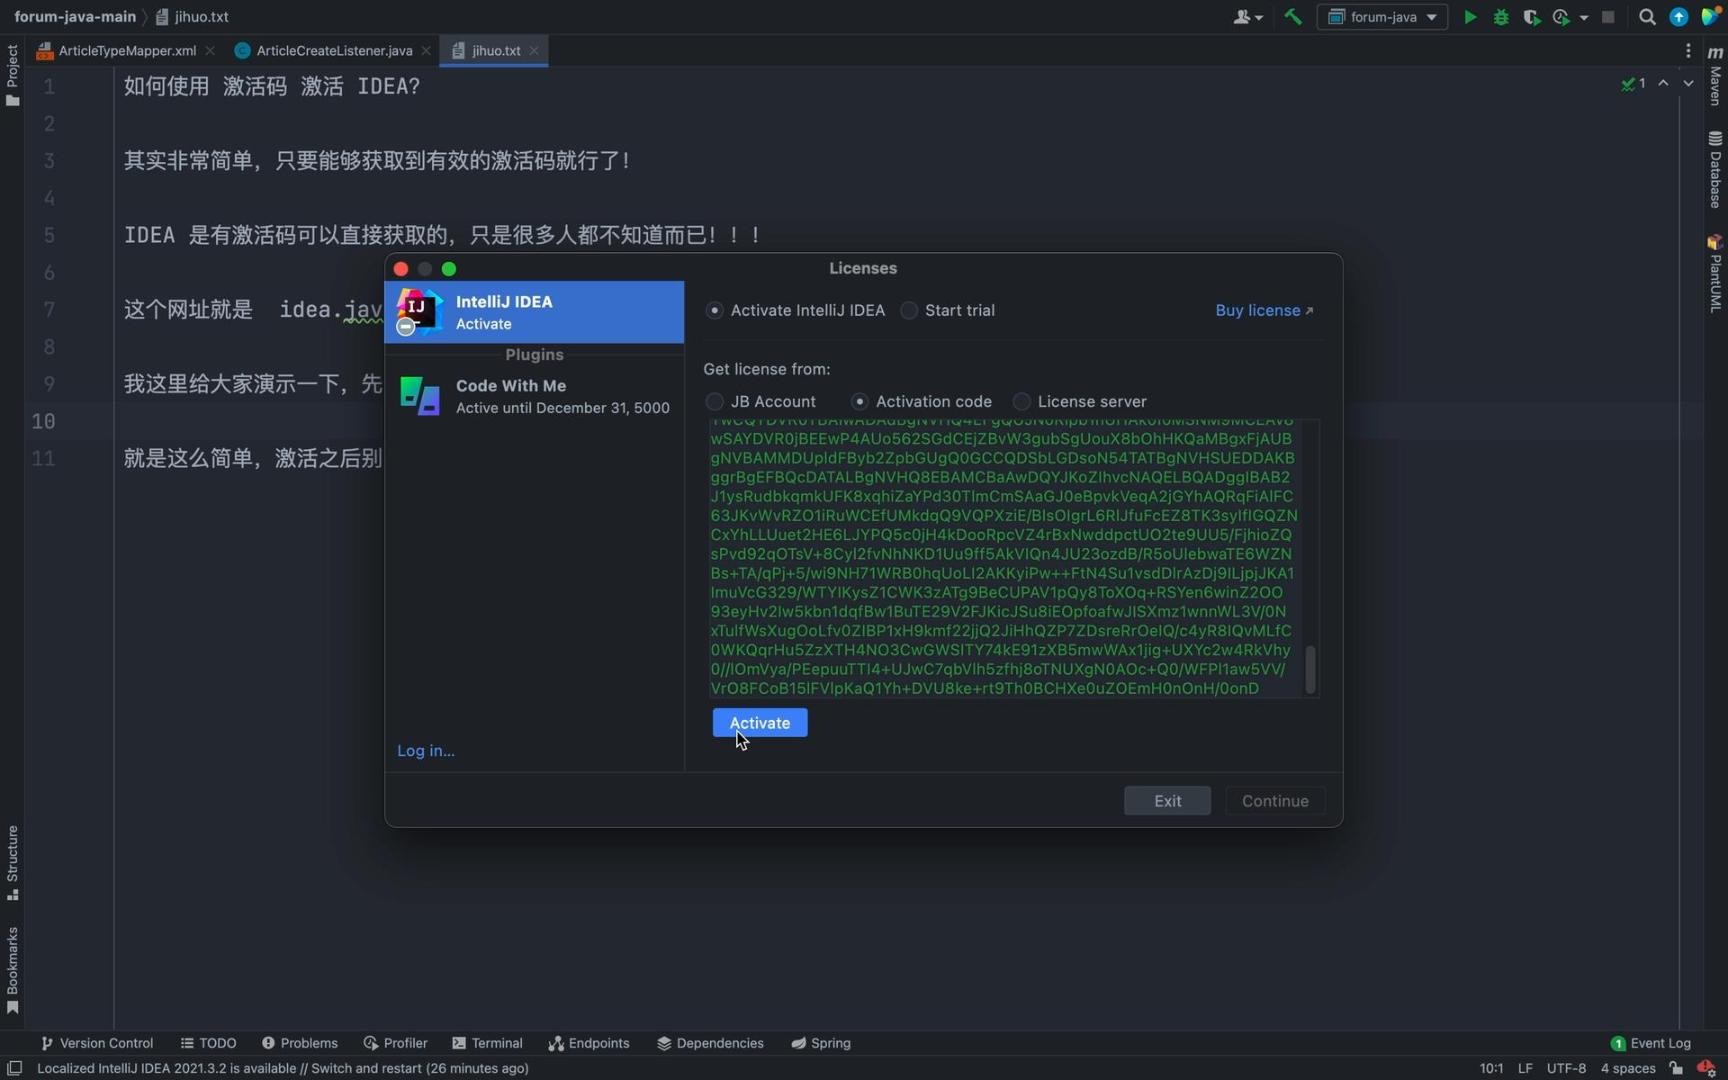Toggle tool window bars icon in status bar
This screenshot has width=1728, height=1080.
click(15, 1068)
